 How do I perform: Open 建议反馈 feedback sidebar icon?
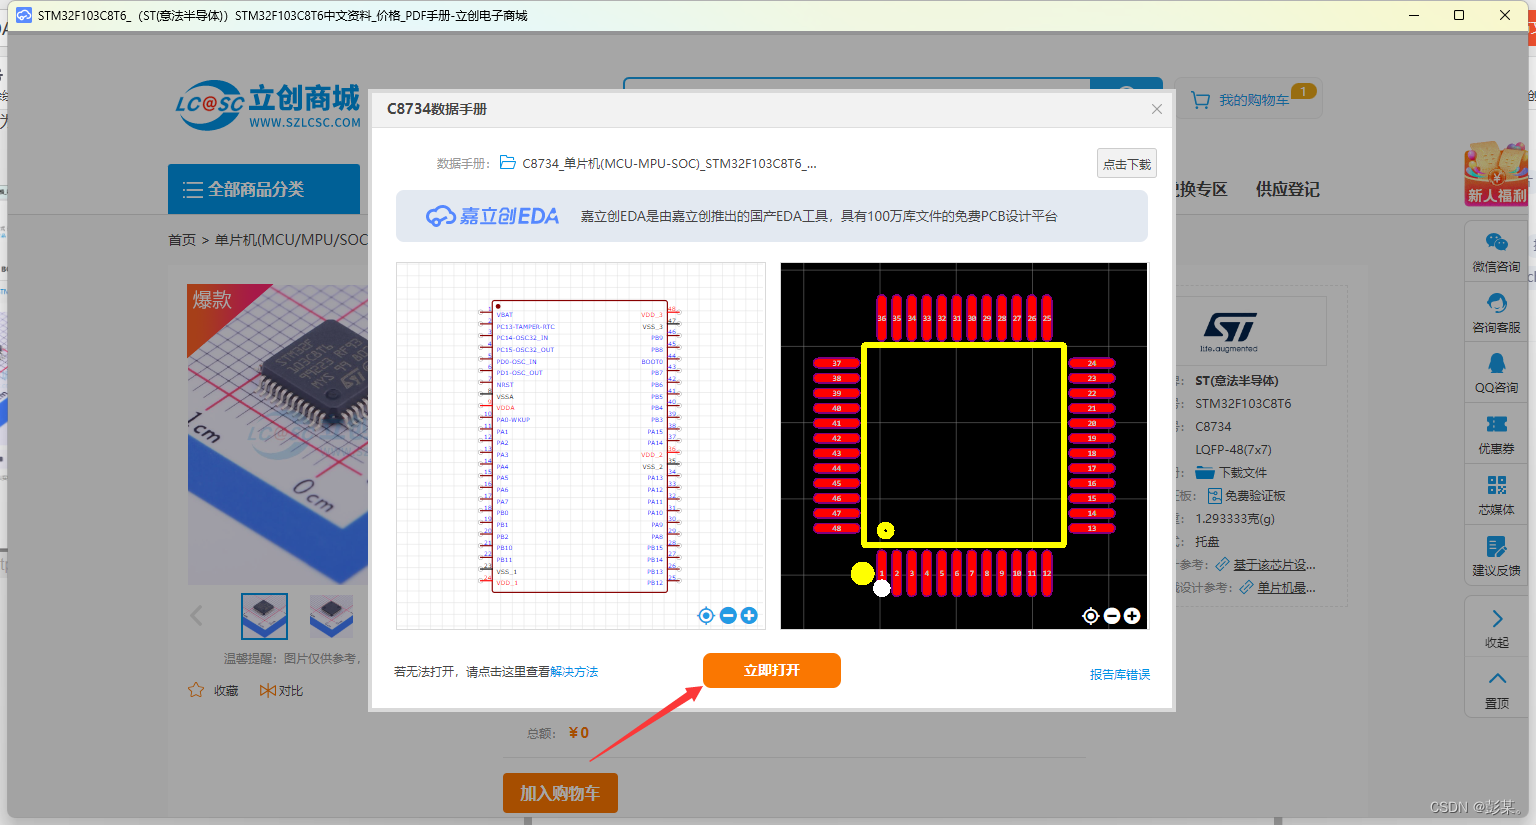coord(1496,556)
